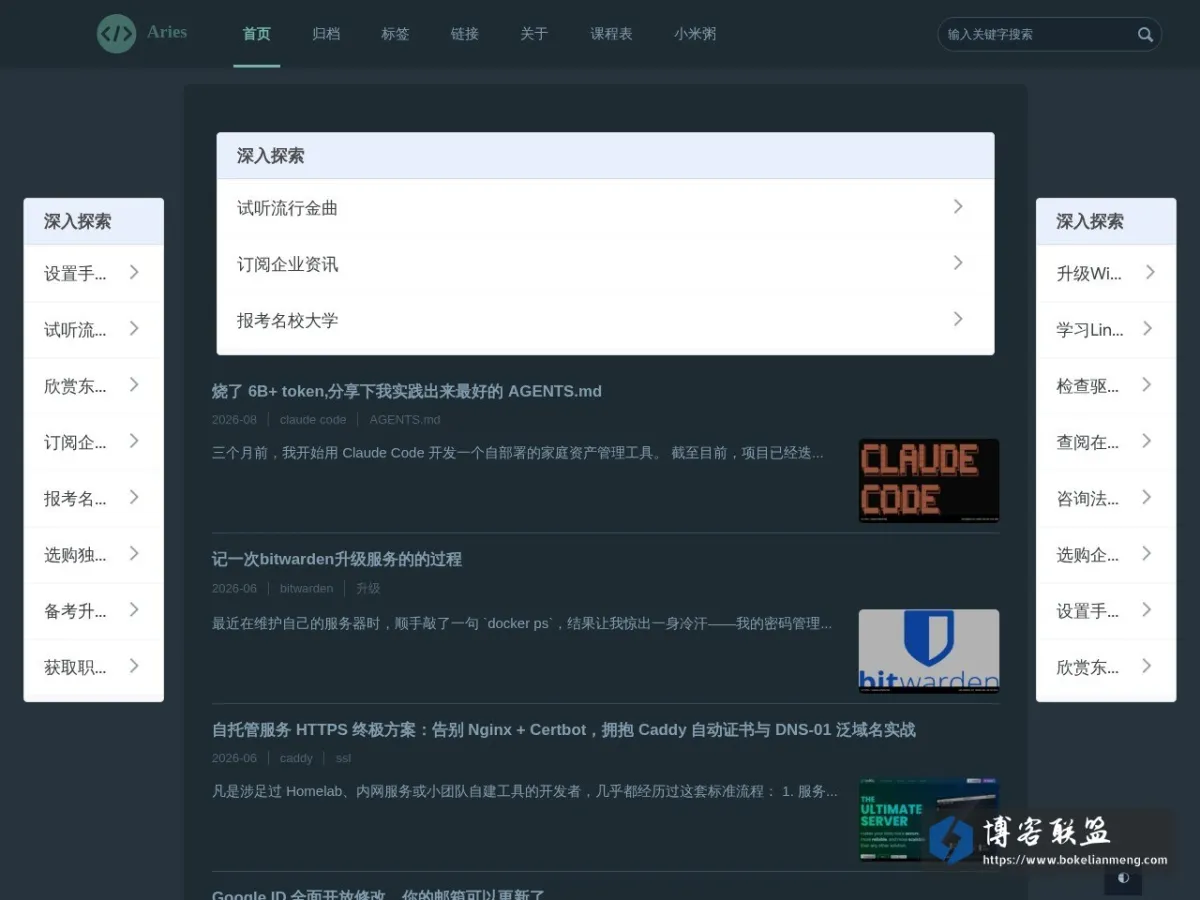Click the 深入探索 header of the center panel
The image size is (1200, 900).
pos(605,156)
